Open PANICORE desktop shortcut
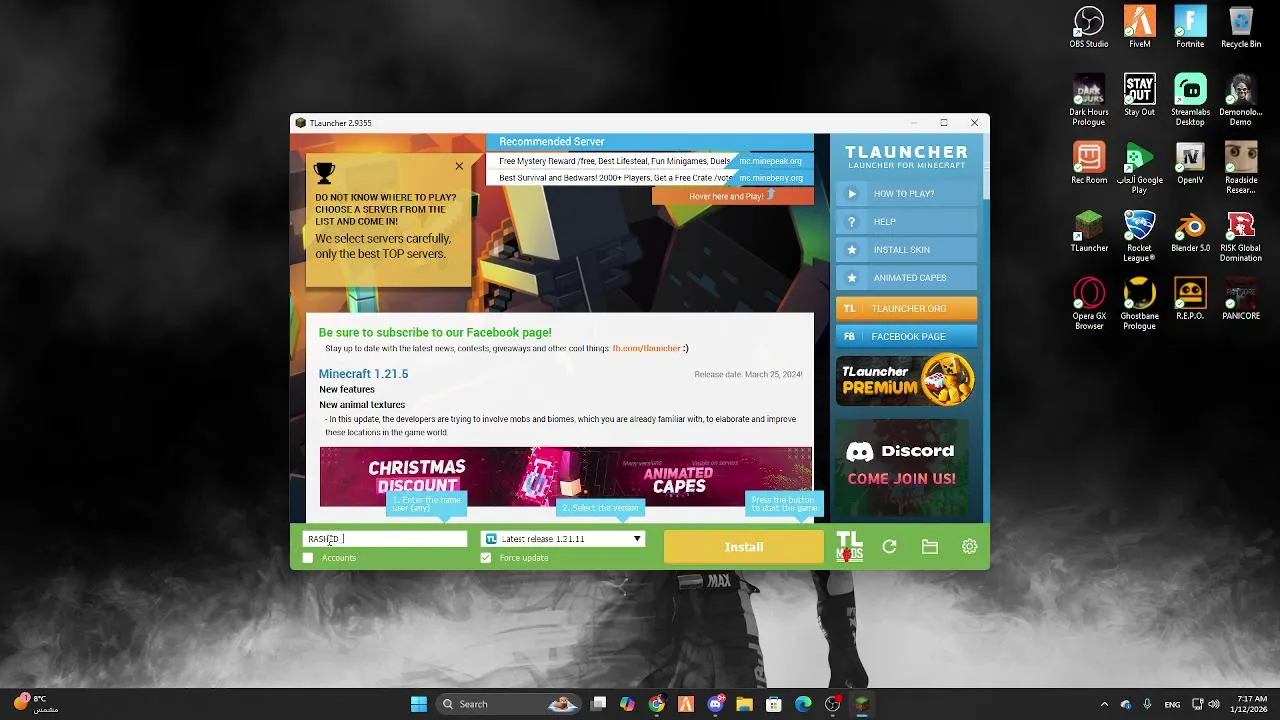Viewport: 1280px width, 720px height. 1241,300
